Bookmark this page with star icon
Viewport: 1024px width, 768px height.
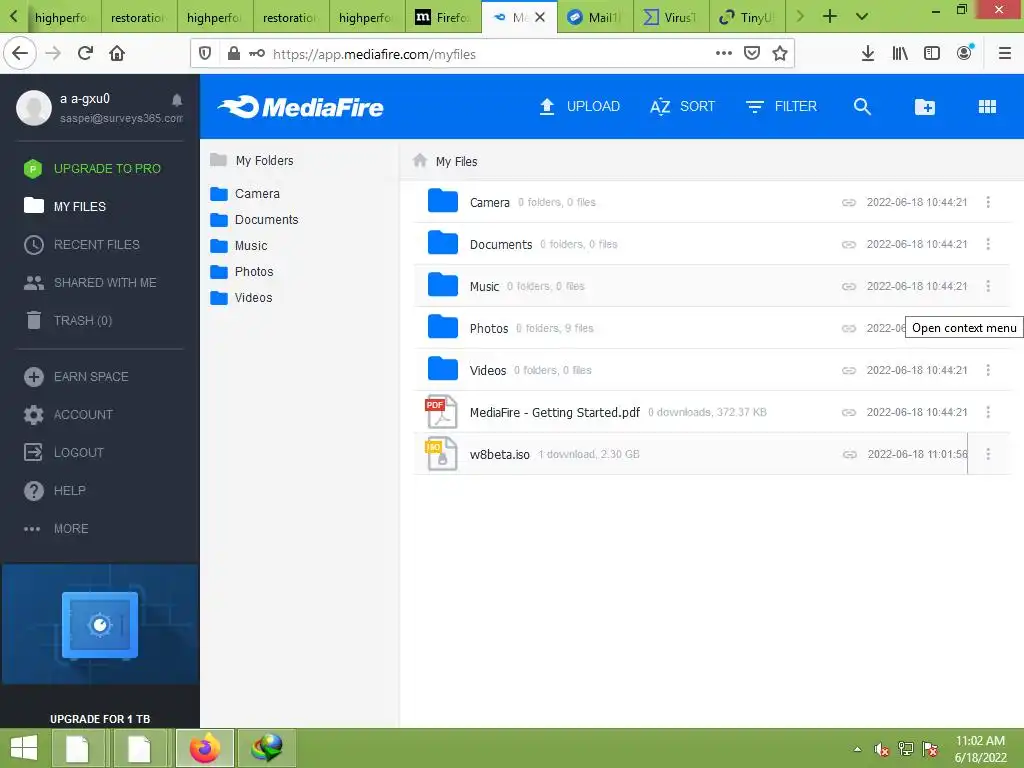780,54
